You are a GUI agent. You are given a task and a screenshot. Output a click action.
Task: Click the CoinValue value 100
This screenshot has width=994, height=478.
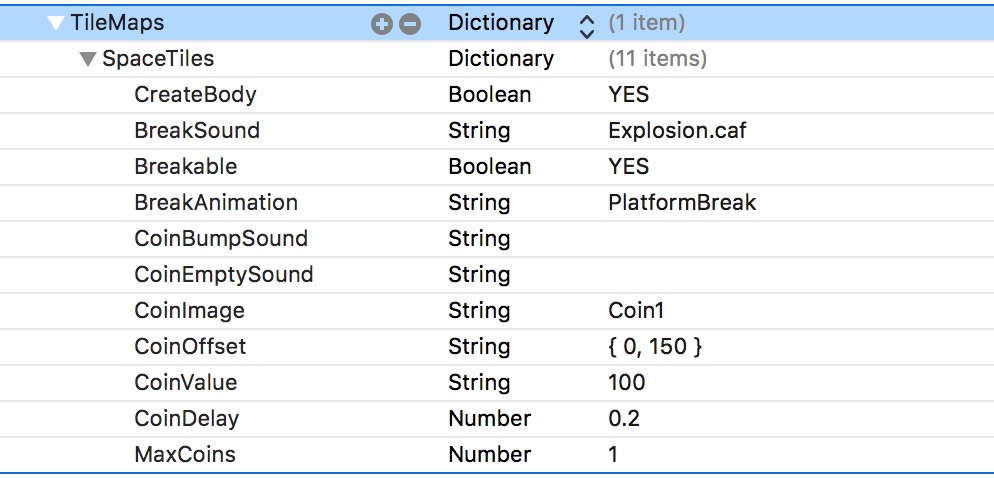click(626, 383)
